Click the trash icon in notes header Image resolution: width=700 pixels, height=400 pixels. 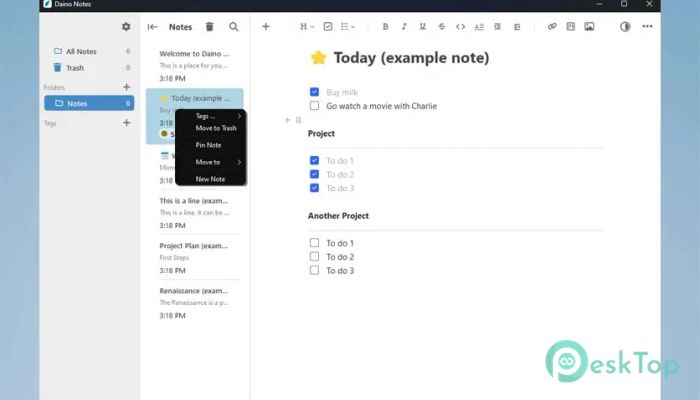(x=209, y=27)
